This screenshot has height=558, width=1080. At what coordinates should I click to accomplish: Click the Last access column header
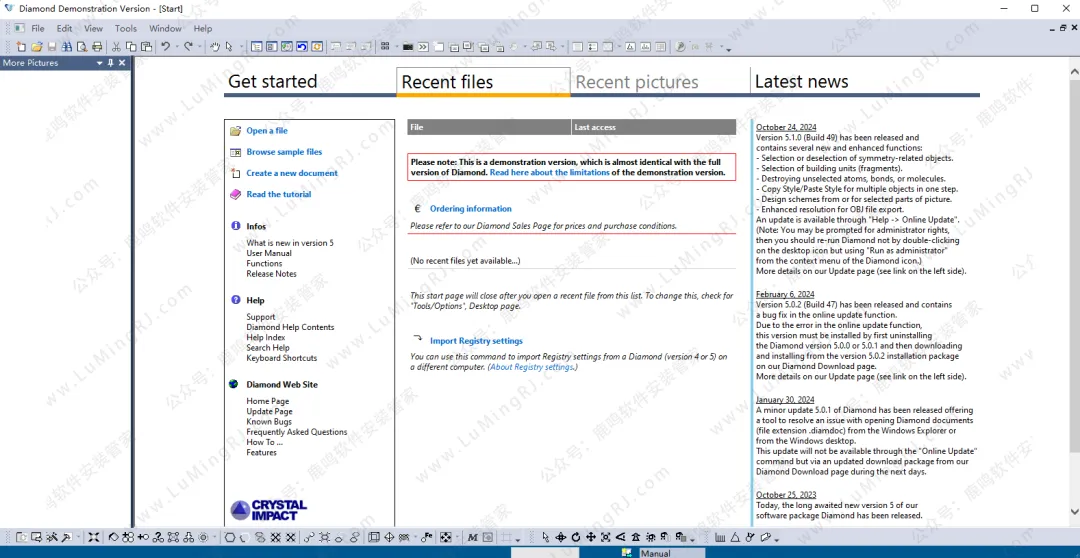pyautogui.click(x=595, y=127)
